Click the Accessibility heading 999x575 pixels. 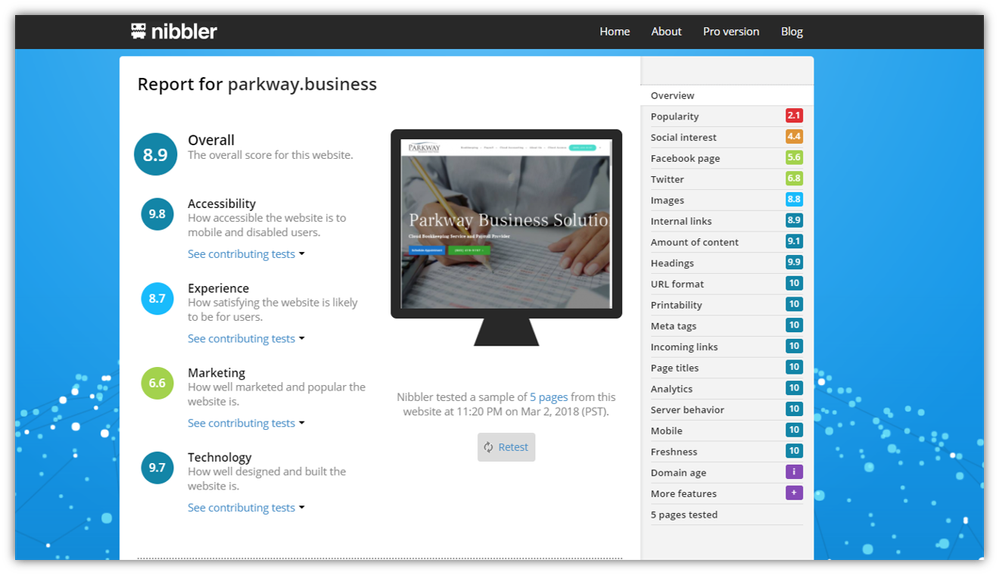pyautogui.click(x=222, y=204)
